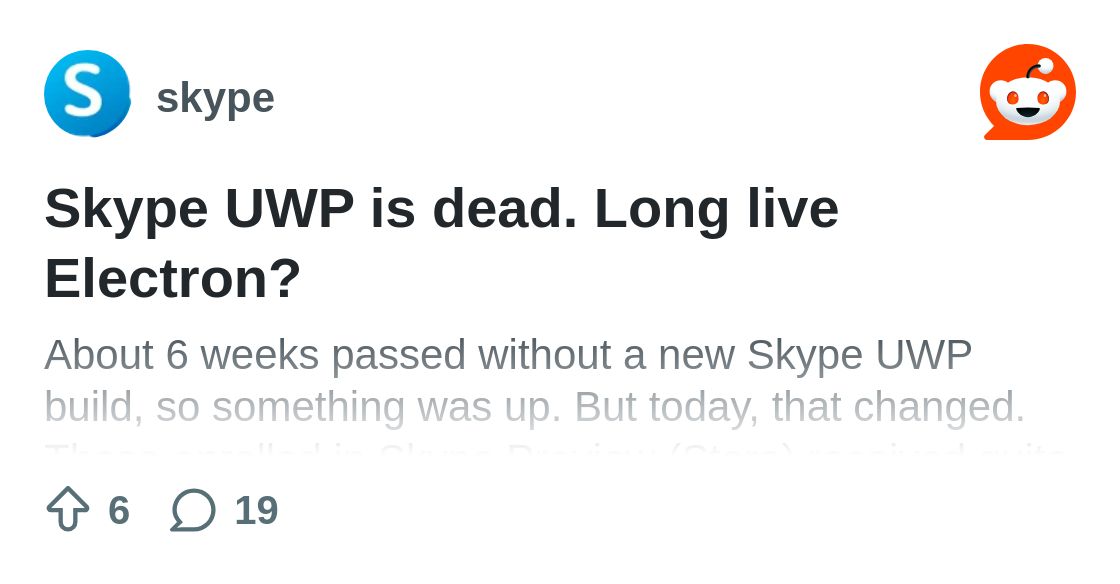Click the antenna on the Reddit mascot

pos(1039,69)
